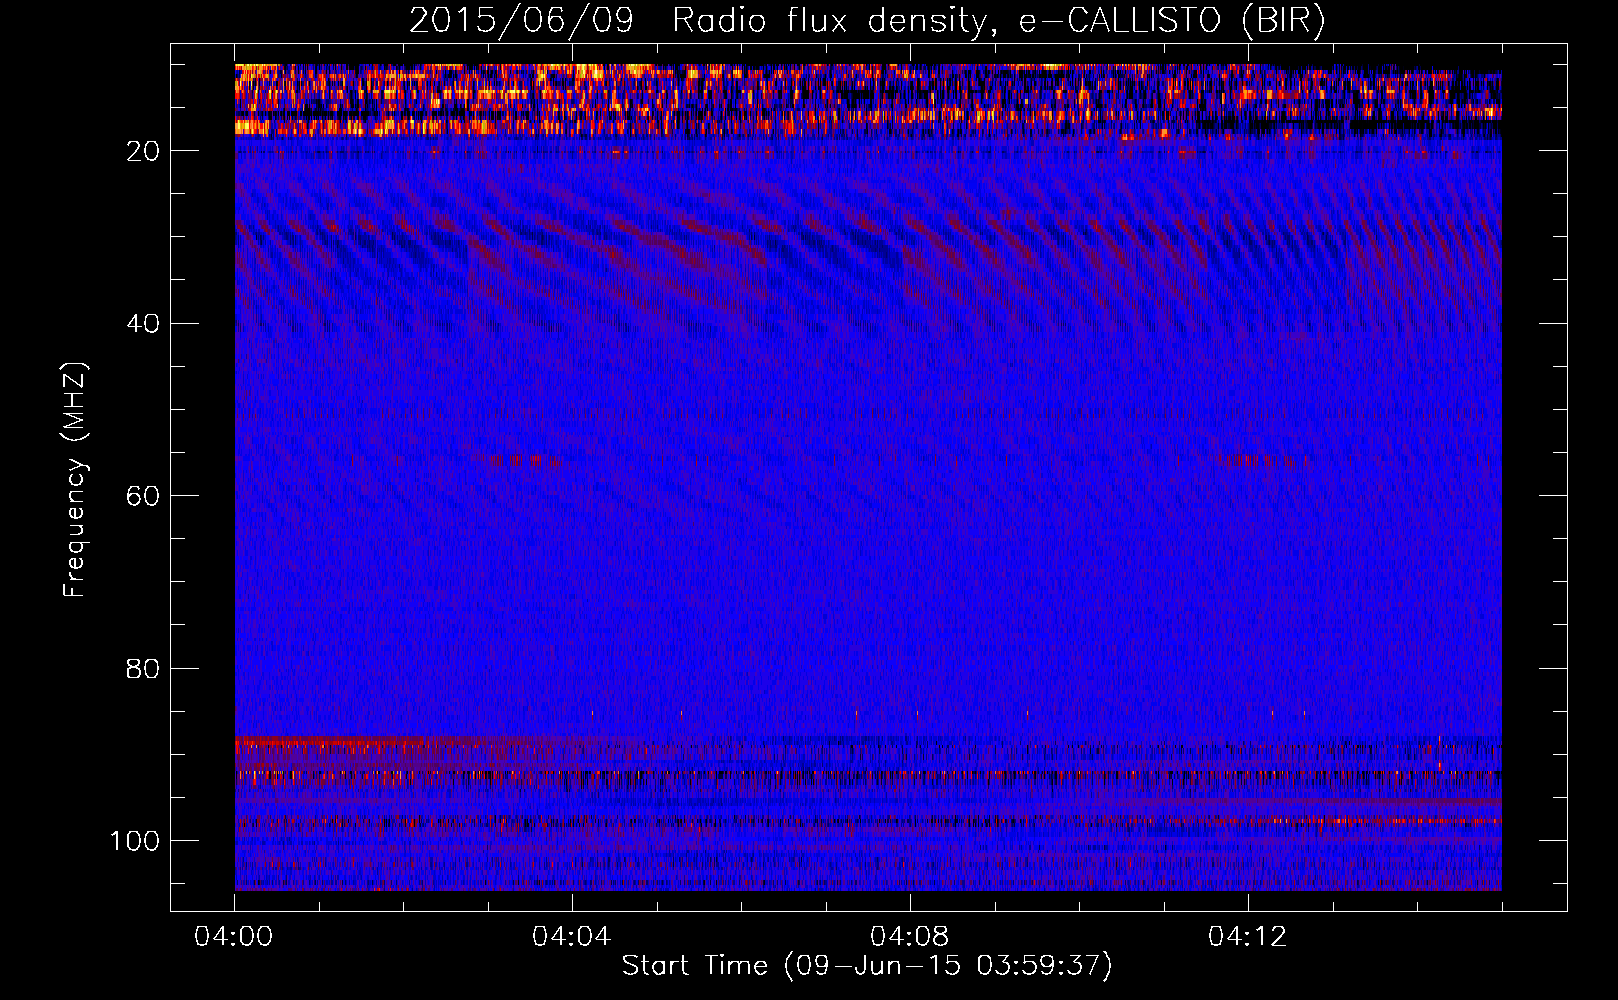Click the 04:08 time tick label

[910, 937]
